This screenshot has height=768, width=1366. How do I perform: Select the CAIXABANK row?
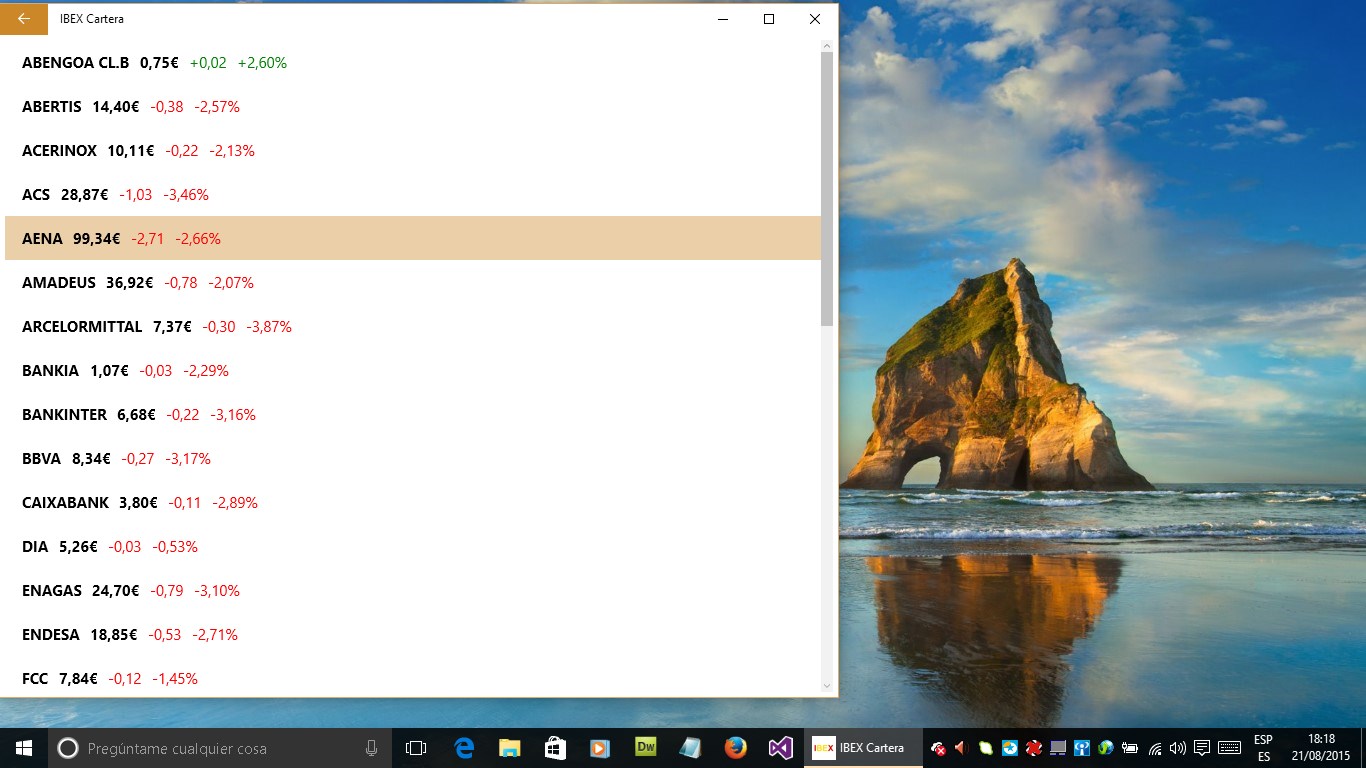[x=413, y=502]
